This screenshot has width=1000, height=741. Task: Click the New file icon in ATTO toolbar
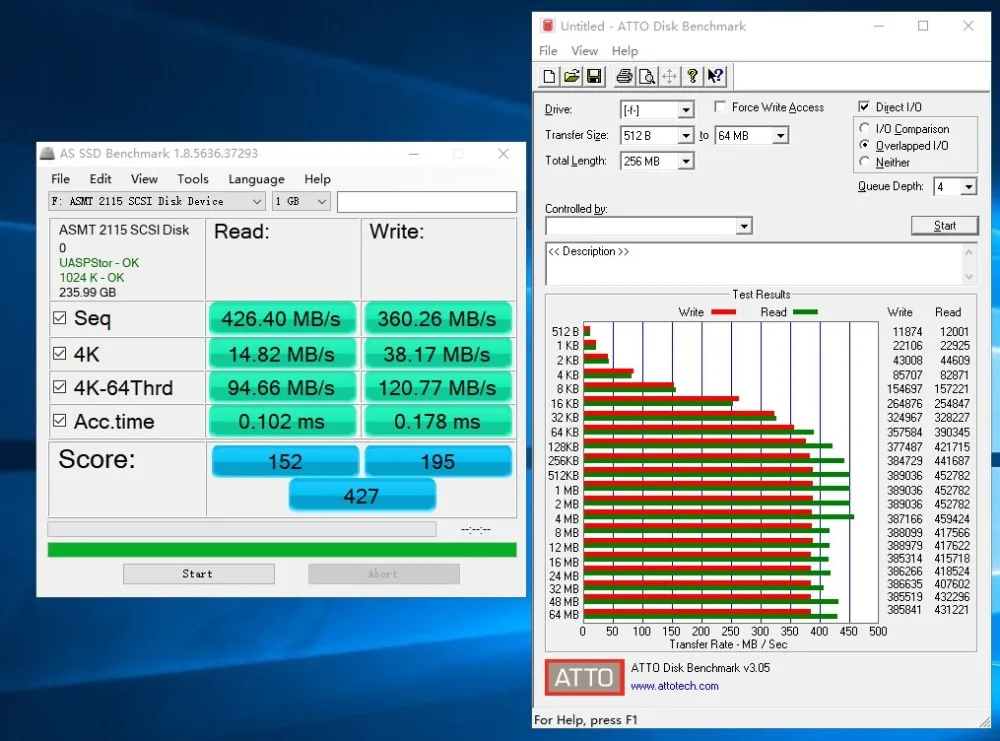pos(549,77)
